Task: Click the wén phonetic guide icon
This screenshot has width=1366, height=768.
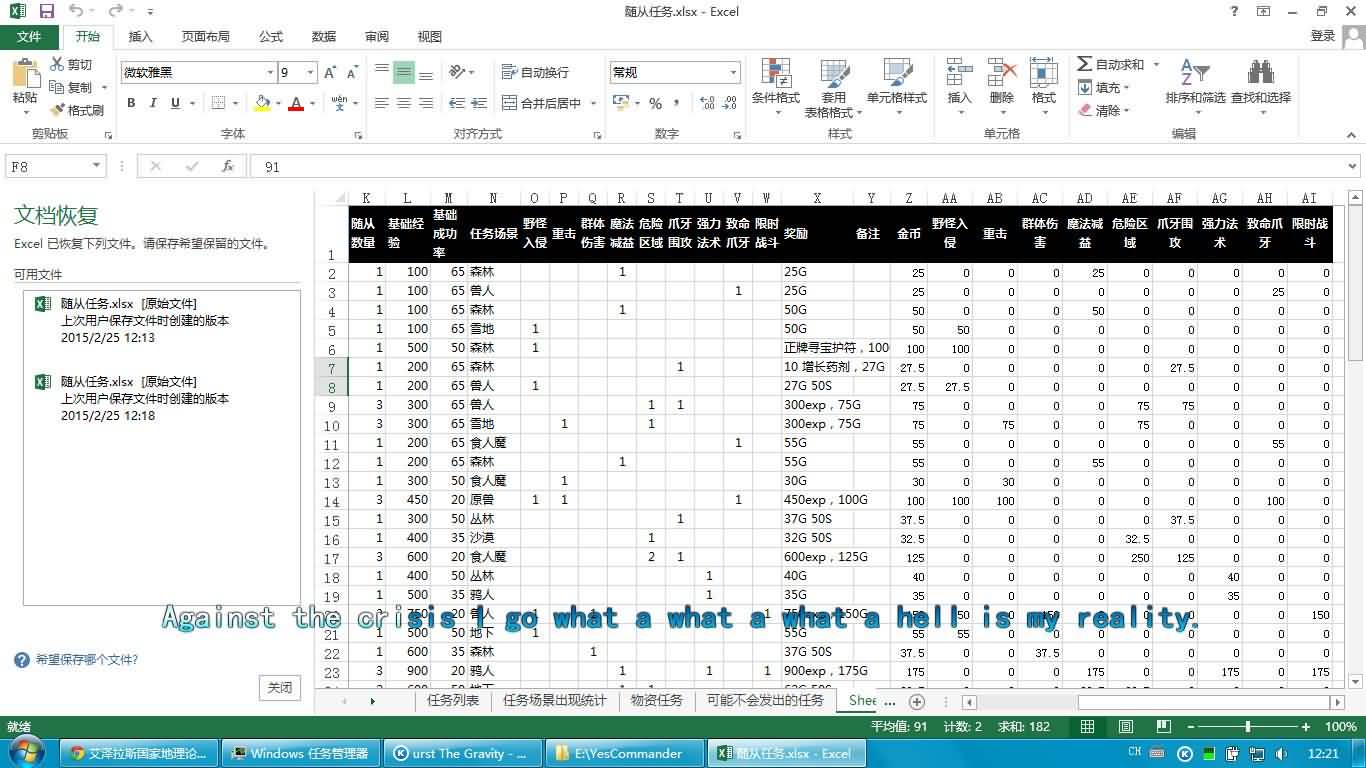Action: click(x=339, y=103)
